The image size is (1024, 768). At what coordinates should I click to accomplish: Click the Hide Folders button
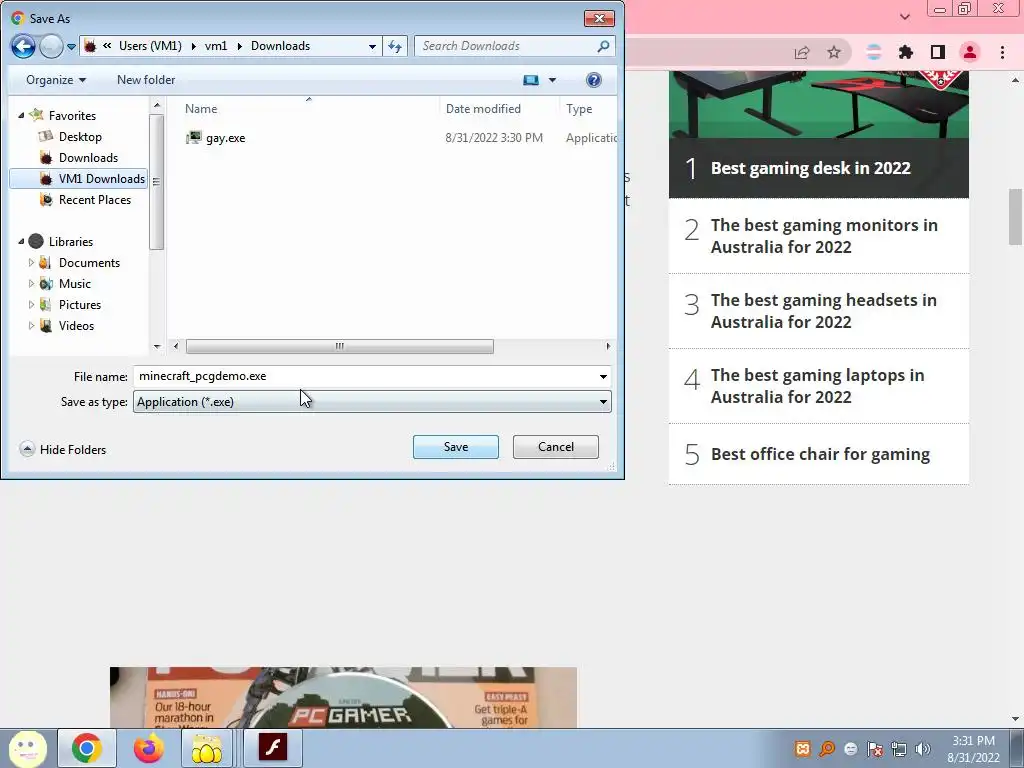pos(63,449)
